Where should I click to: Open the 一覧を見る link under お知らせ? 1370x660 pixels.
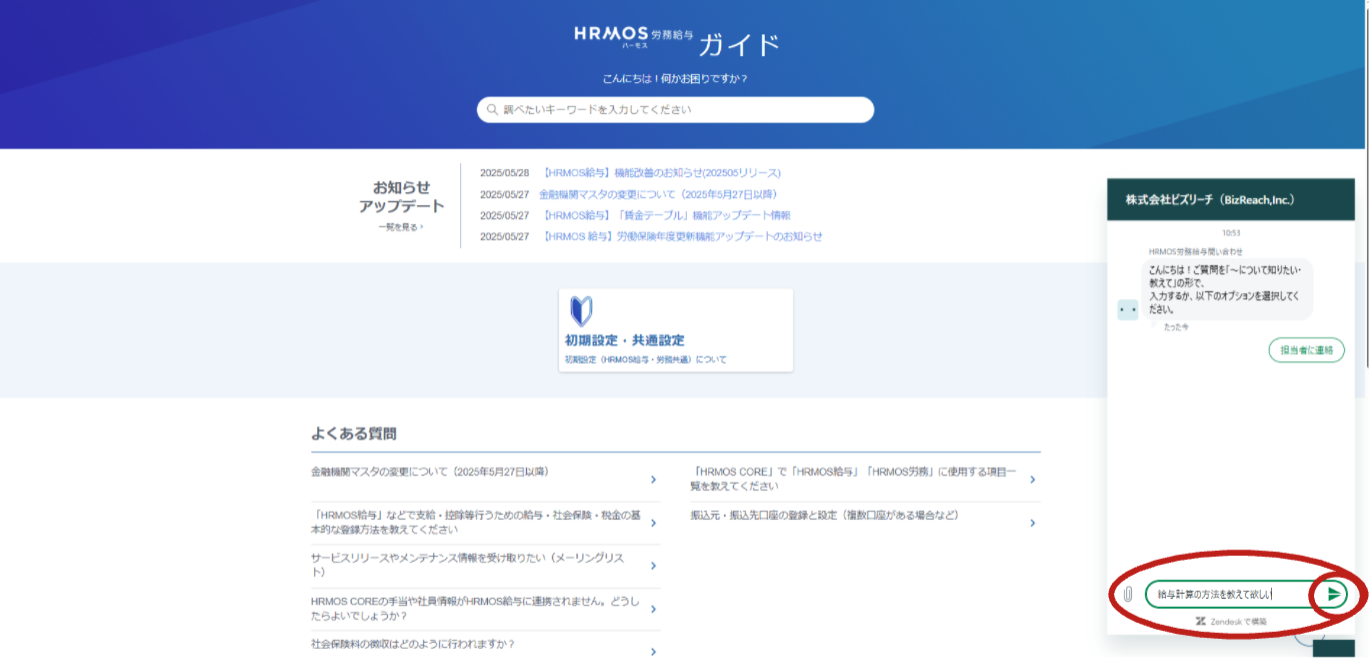pos(400,227)
